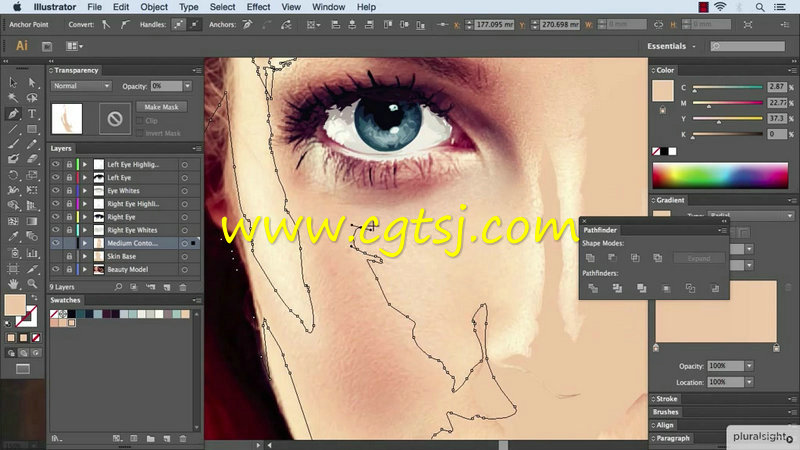Select the Pencil tool
Screen dimensions: 800x450
point(32,144)
